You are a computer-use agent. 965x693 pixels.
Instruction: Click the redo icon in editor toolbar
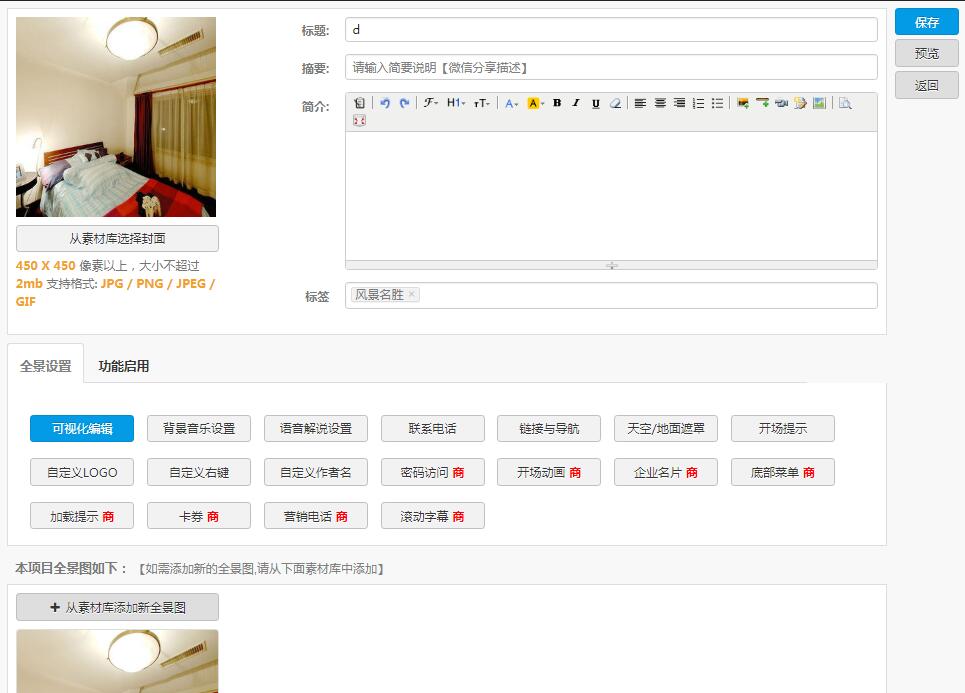point(404,103)
